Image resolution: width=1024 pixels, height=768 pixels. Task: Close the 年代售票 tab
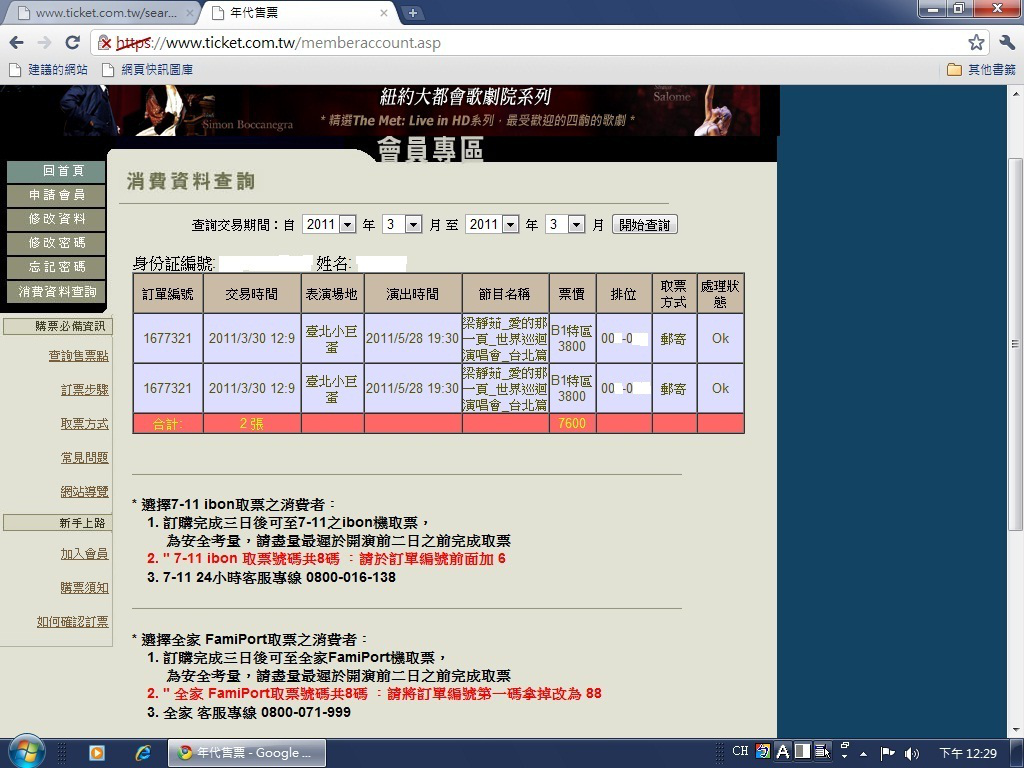(x=384, y=13)
